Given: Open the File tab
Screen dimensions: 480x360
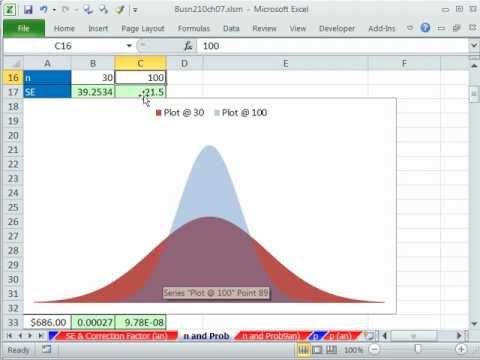Looking at the screenshot, I should click(x=24, y=28).
